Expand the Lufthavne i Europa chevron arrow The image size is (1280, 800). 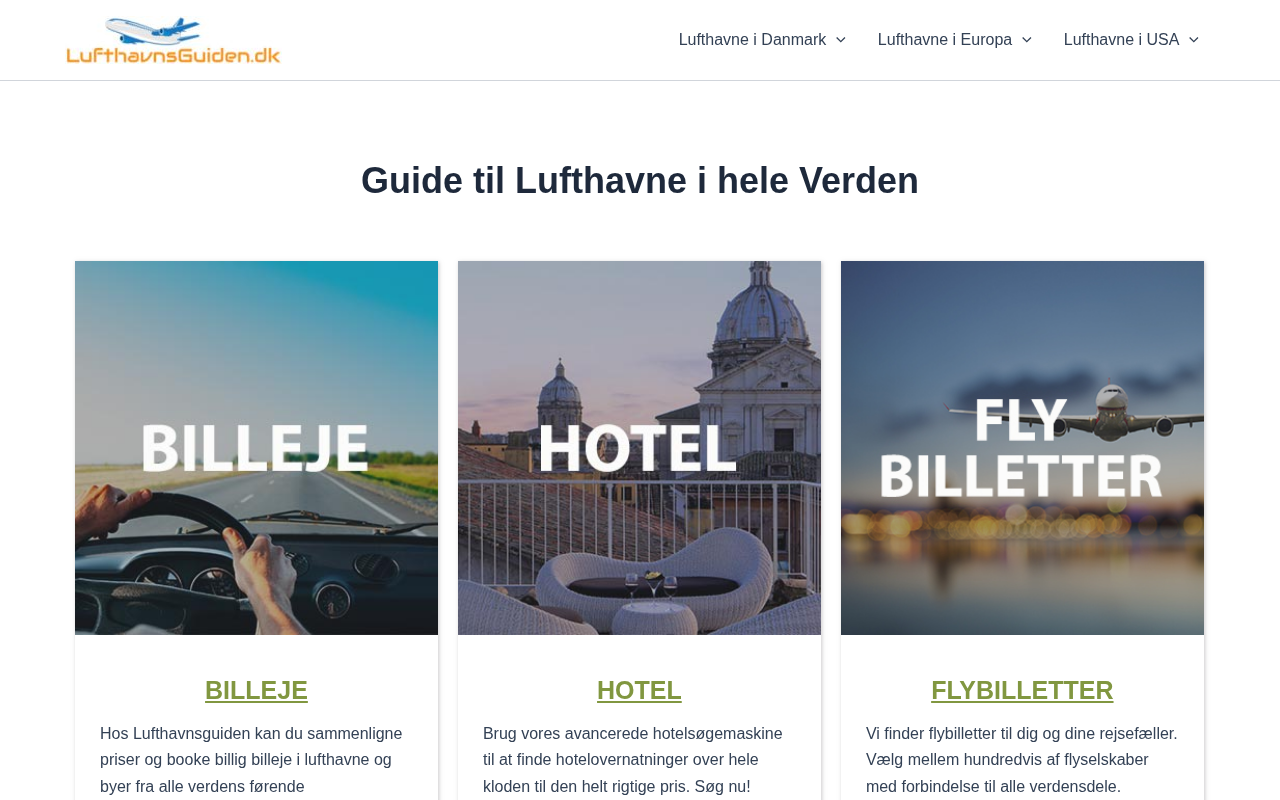[x=1026, y=40]
